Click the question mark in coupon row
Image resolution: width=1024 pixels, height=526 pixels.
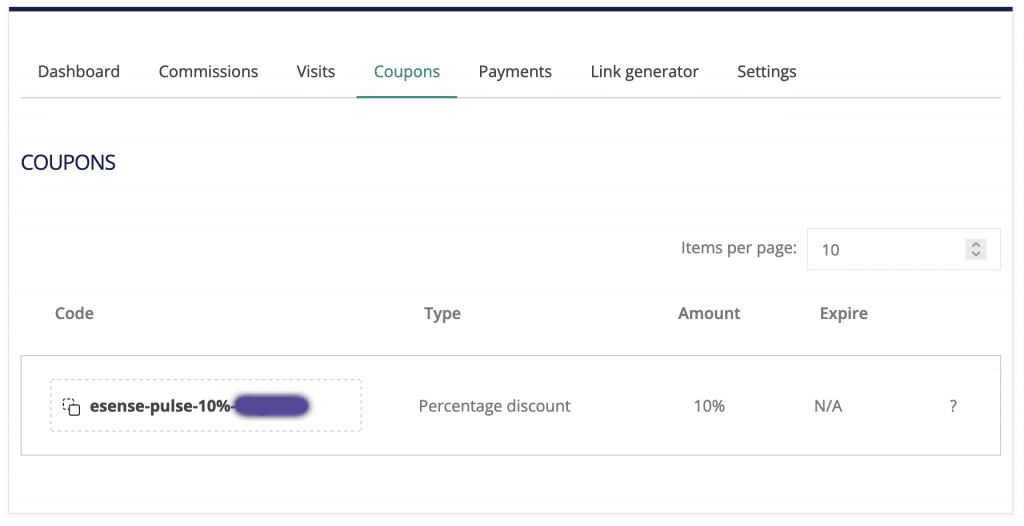pos(953,406)
